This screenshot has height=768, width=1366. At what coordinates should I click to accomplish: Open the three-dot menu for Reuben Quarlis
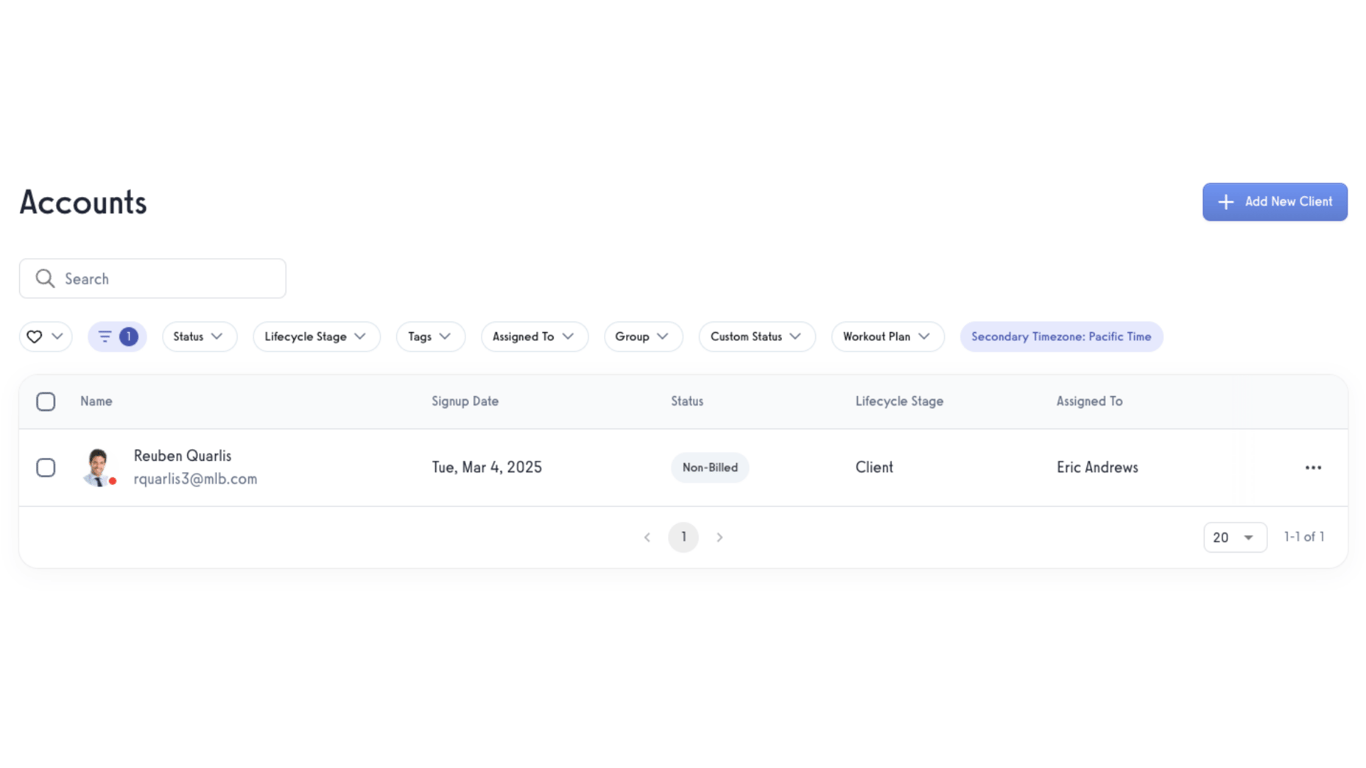[x=1313, y=468]
